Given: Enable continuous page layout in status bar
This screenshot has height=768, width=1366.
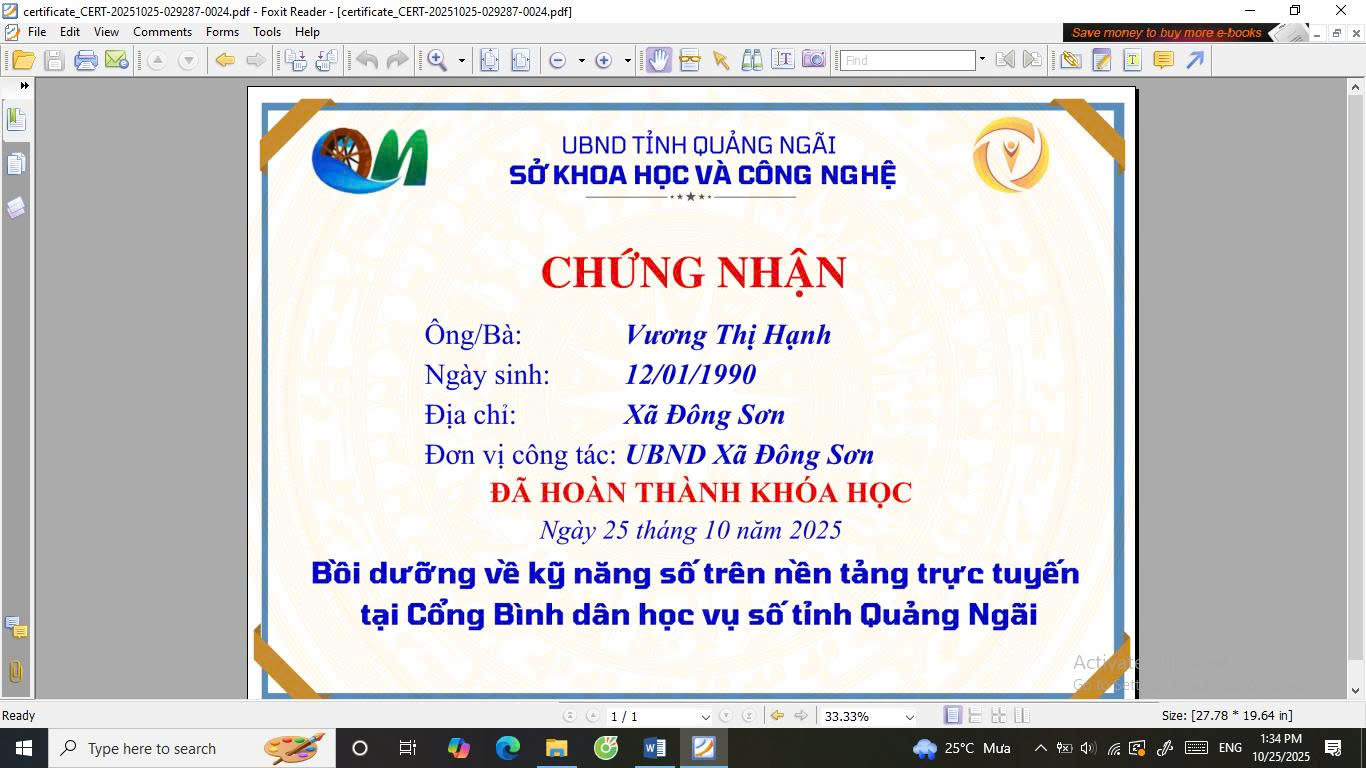Looking at the screenshot, I should (976, 716).
